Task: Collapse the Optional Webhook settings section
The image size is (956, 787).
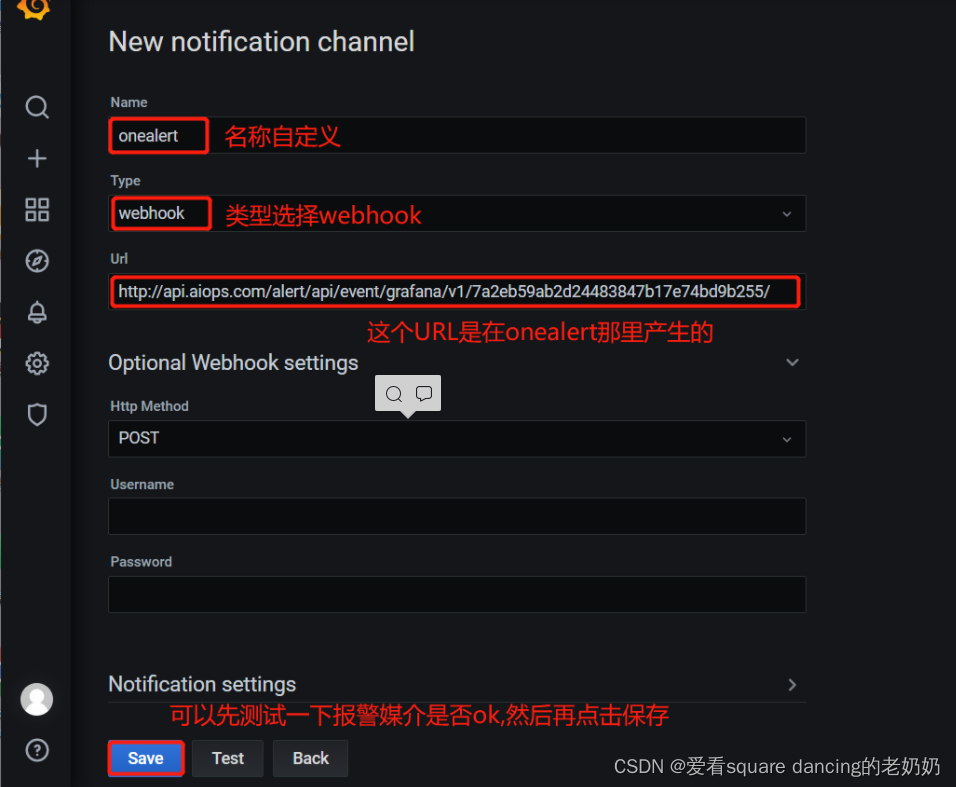Action: click(x=792, y=363)
